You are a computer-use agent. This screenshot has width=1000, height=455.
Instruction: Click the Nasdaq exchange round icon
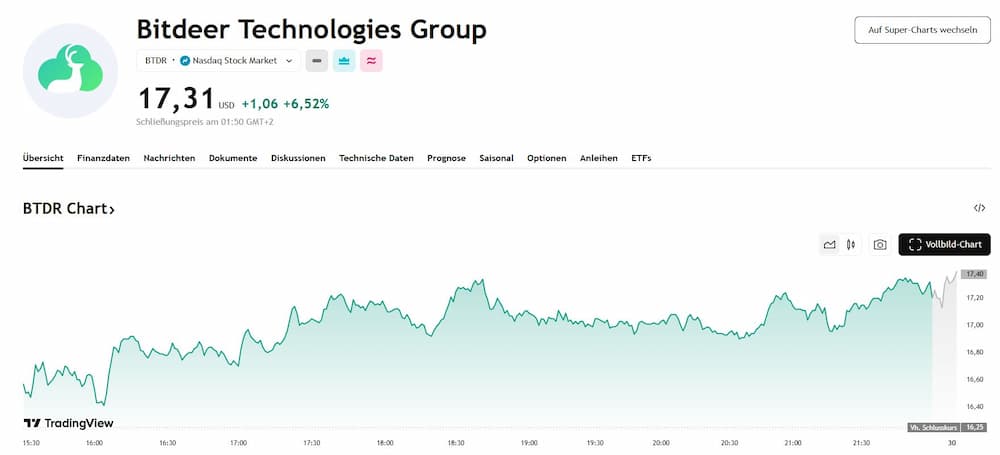coord(185,61)
